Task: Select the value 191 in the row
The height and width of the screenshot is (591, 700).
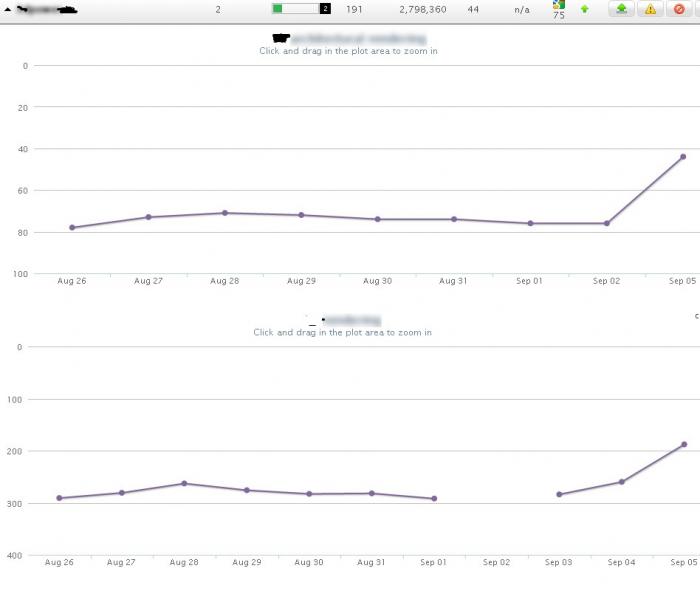Action: 354,9
